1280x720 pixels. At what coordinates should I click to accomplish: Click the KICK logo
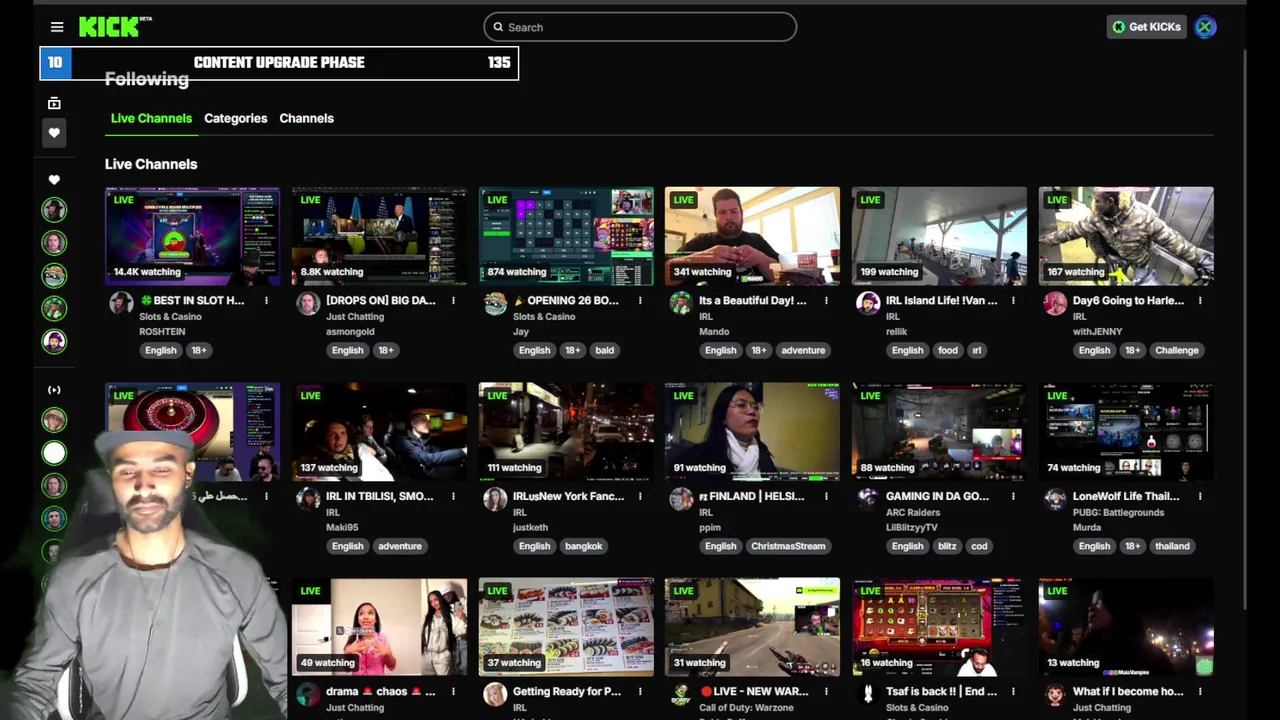115,27
